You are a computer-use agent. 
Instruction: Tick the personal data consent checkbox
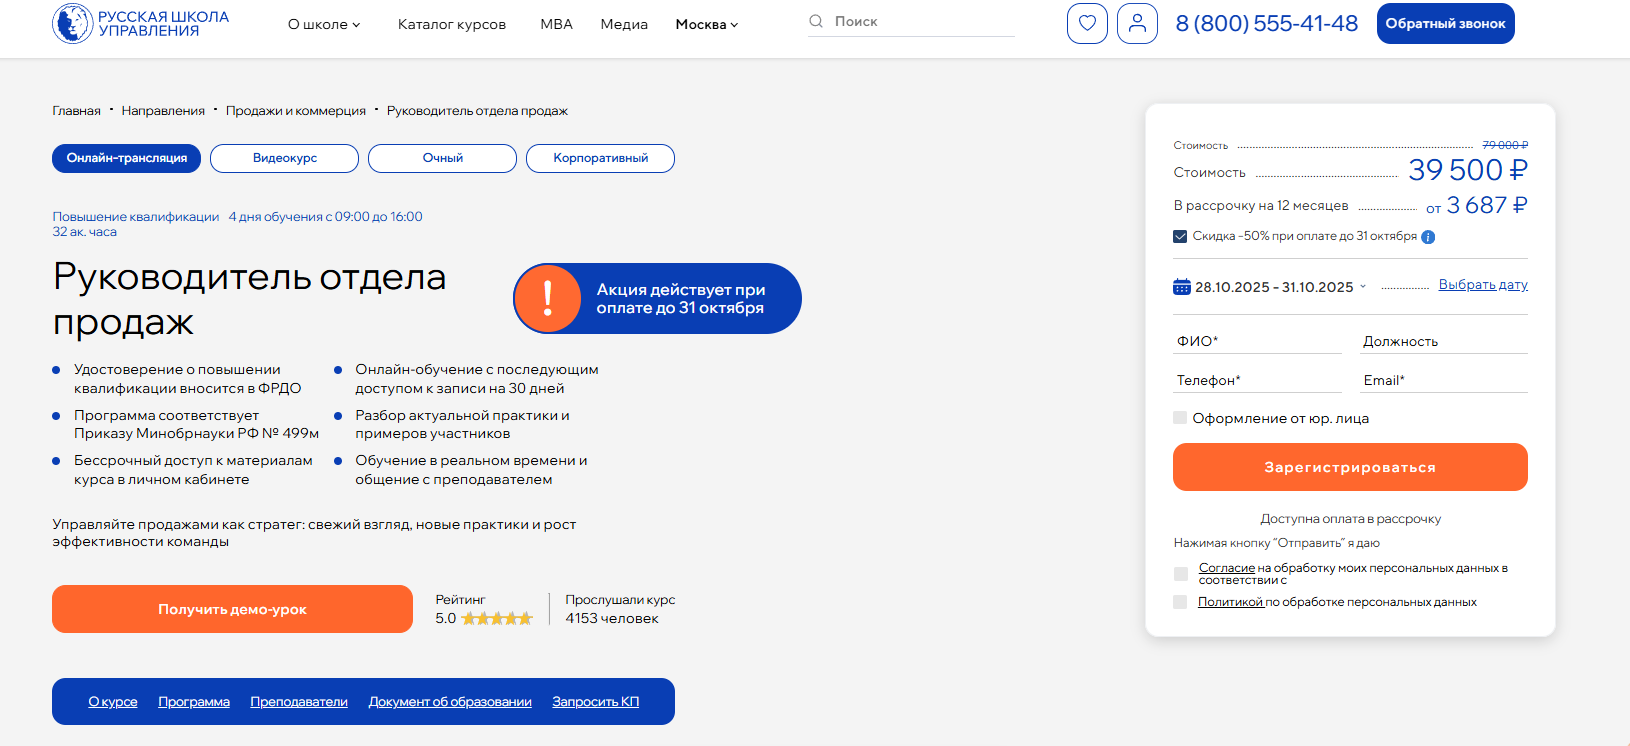coord(1180,574)
